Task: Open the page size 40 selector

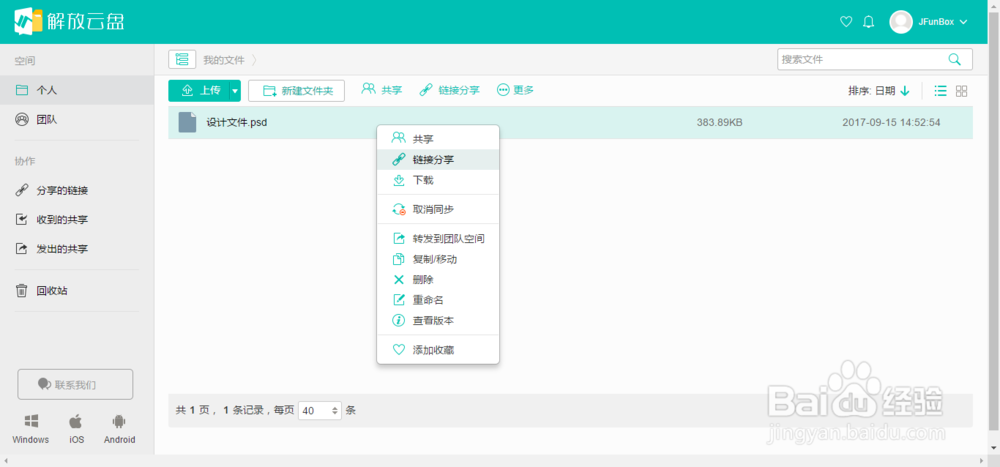Action: 320,411
